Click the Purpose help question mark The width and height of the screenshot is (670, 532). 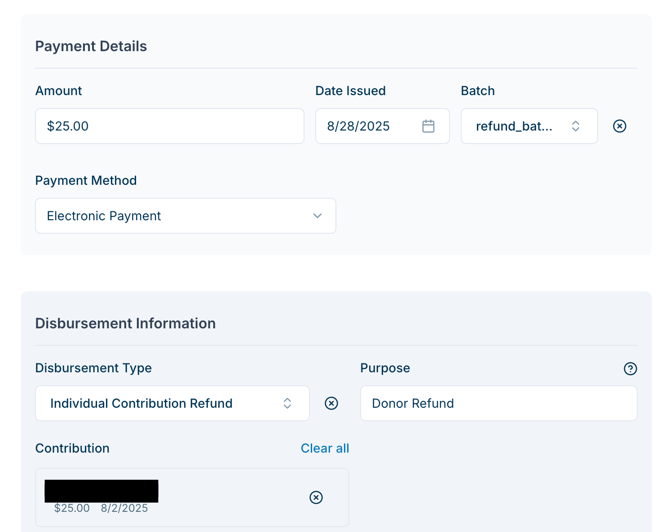point(630,369)
